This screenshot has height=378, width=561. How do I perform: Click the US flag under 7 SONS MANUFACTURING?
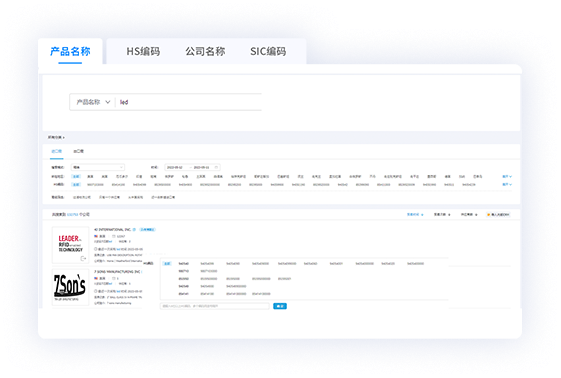click(96, 278)
